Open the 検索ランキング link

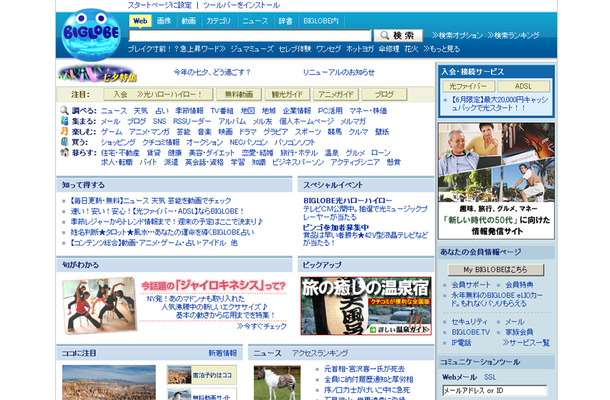click(x=514, y=35)
